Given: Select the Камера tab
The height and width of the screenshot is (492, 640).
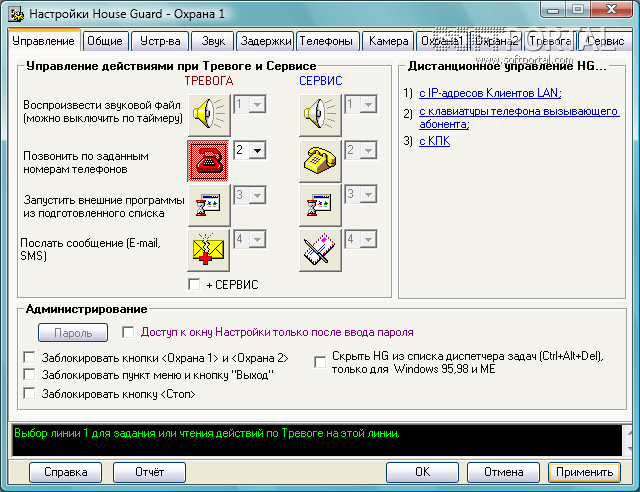Looking at the screenshot, I should (388, 41).
